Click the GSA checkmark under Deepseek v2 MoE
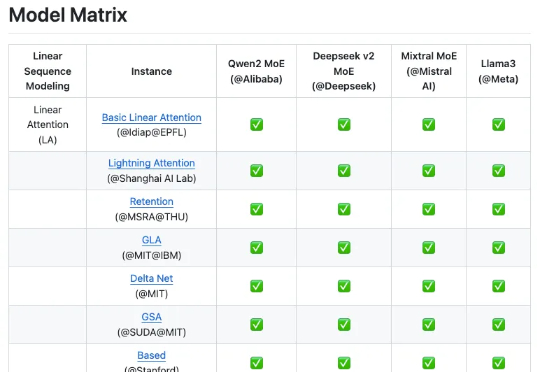This screenshot has height=372, width=540. point(344,324)
